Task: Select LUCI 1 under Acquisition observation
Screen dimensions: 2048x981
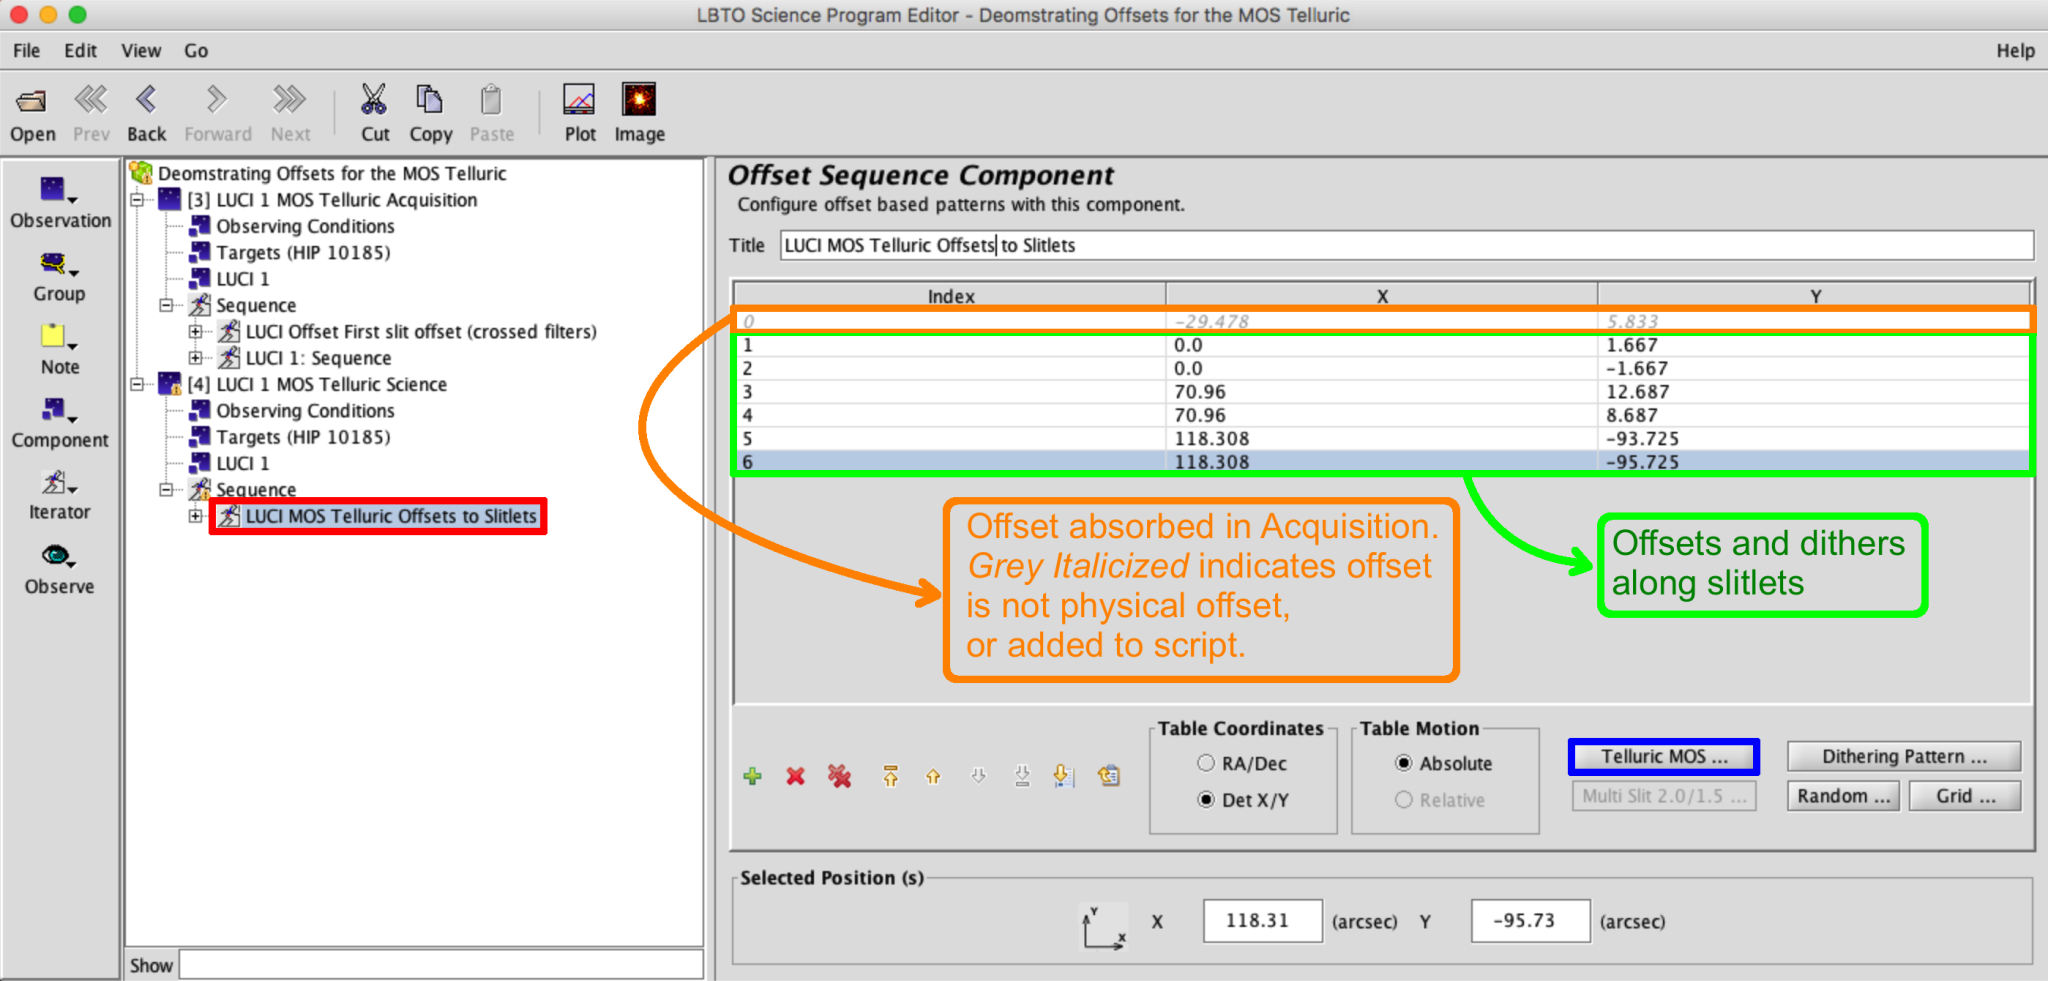Action: pyautogui.click(x=243, y=279)
